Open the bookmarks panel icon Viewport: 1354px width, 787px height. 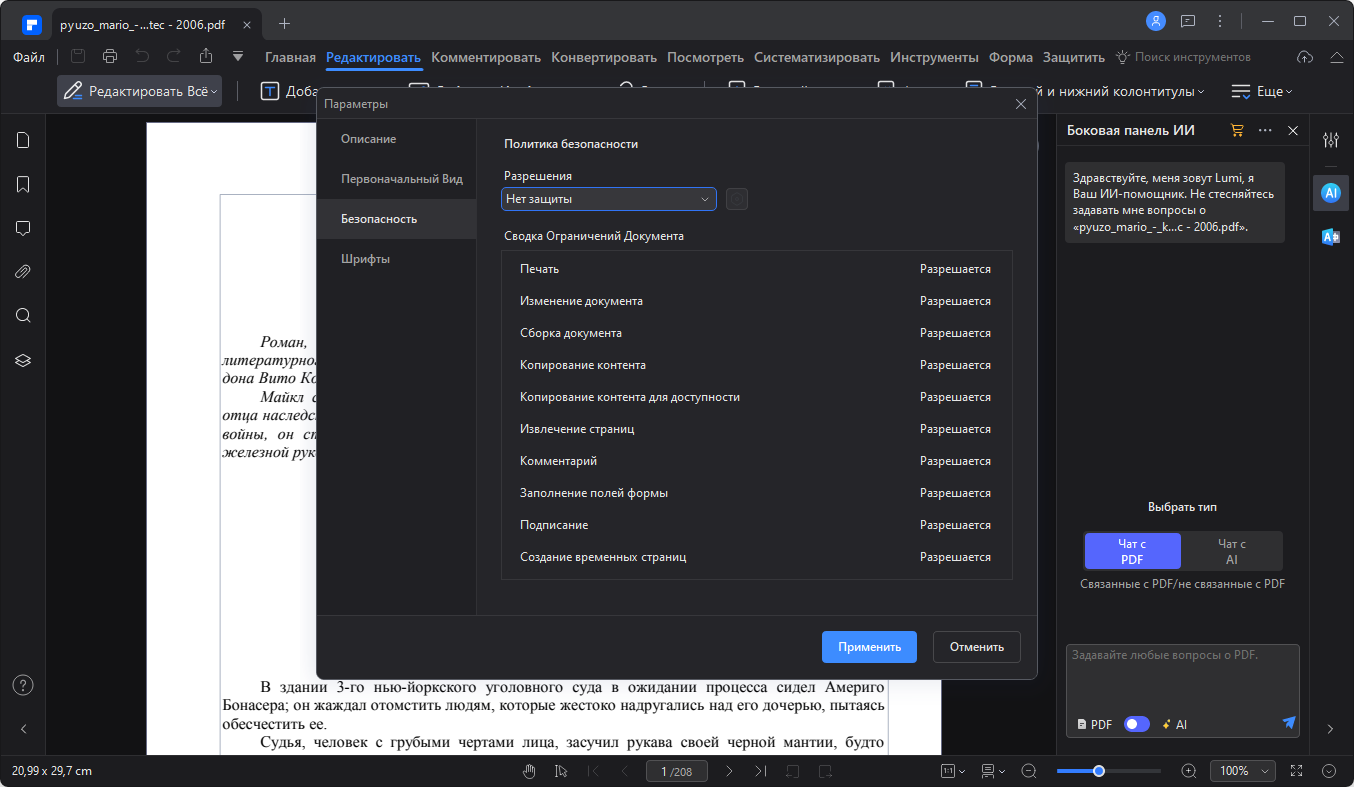tap(23, 184)
